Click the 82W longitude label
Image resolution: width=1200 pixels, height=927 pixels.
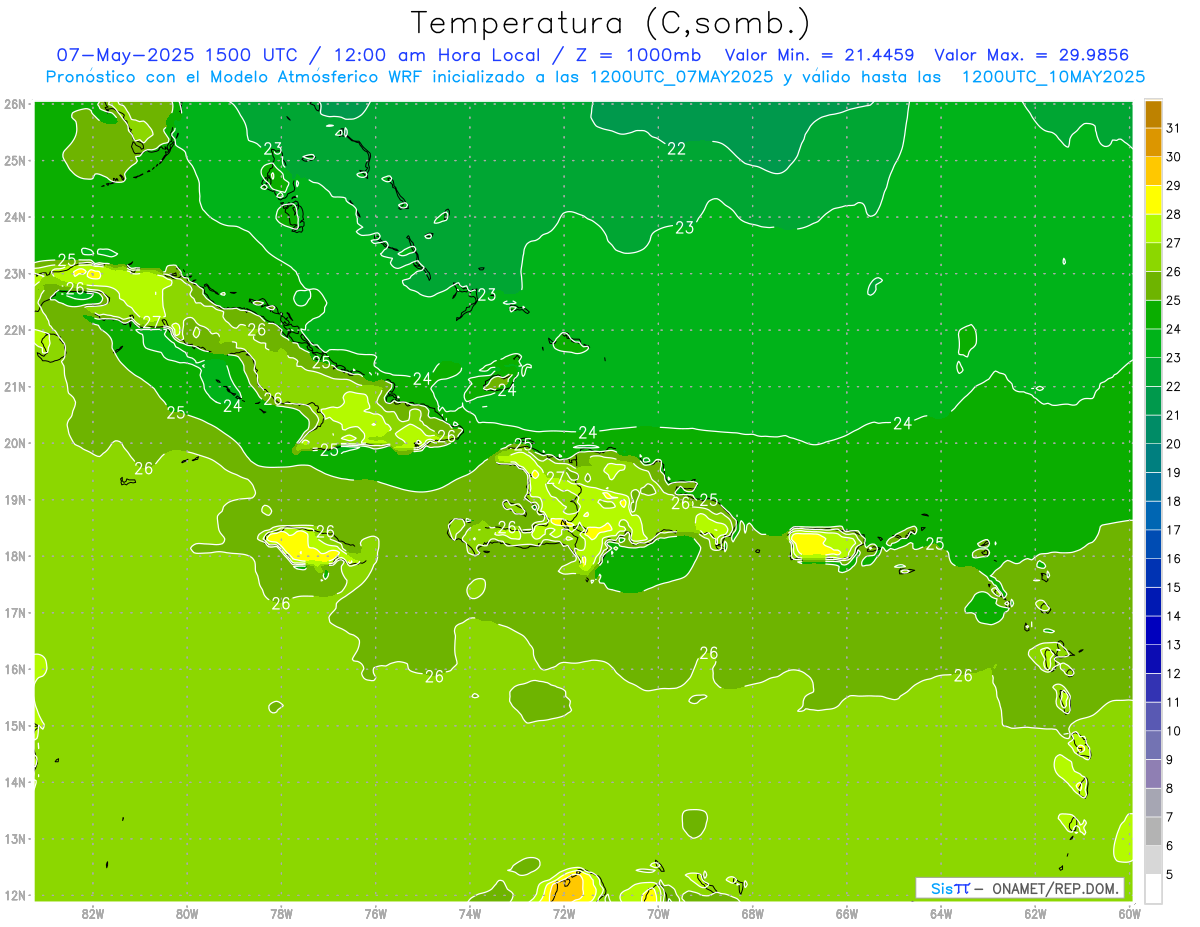point(93,913)
